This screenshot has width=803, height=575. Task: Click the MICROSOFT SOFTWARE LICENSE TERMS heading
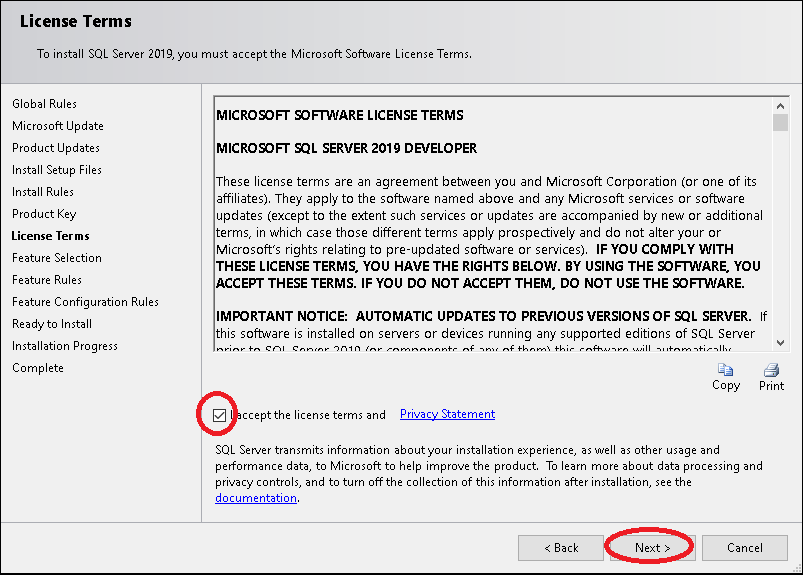click(x=340, y=115)
